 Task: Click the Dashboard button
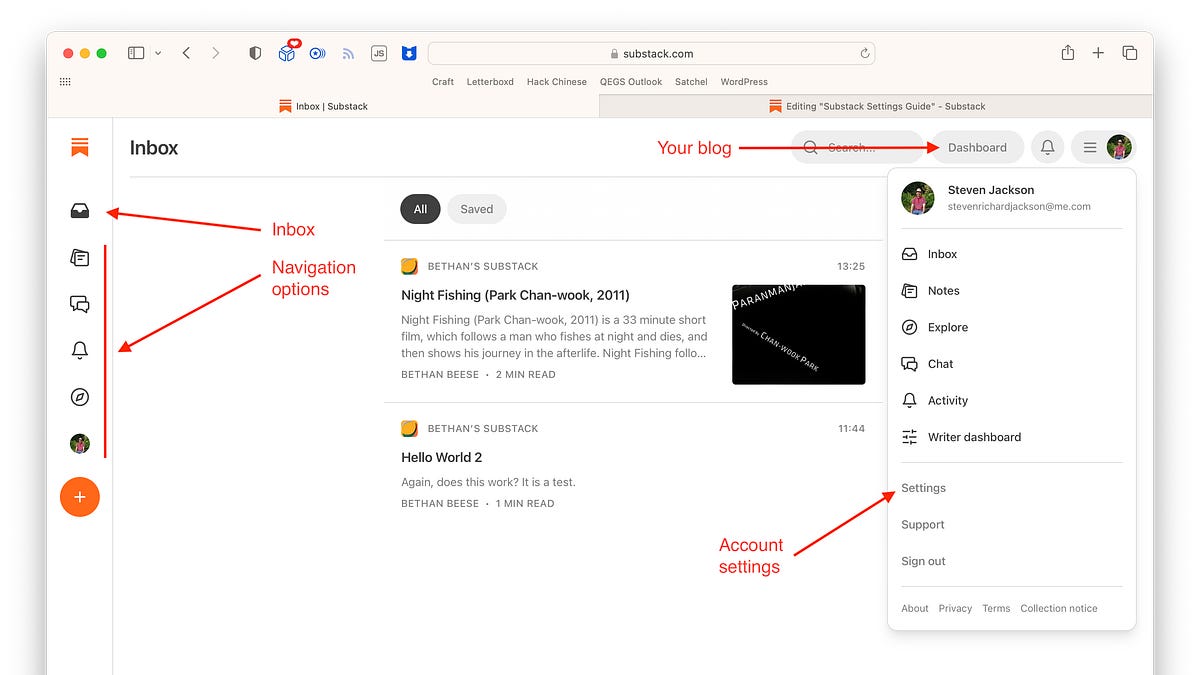pyautogui.click(x=977, y=147)
